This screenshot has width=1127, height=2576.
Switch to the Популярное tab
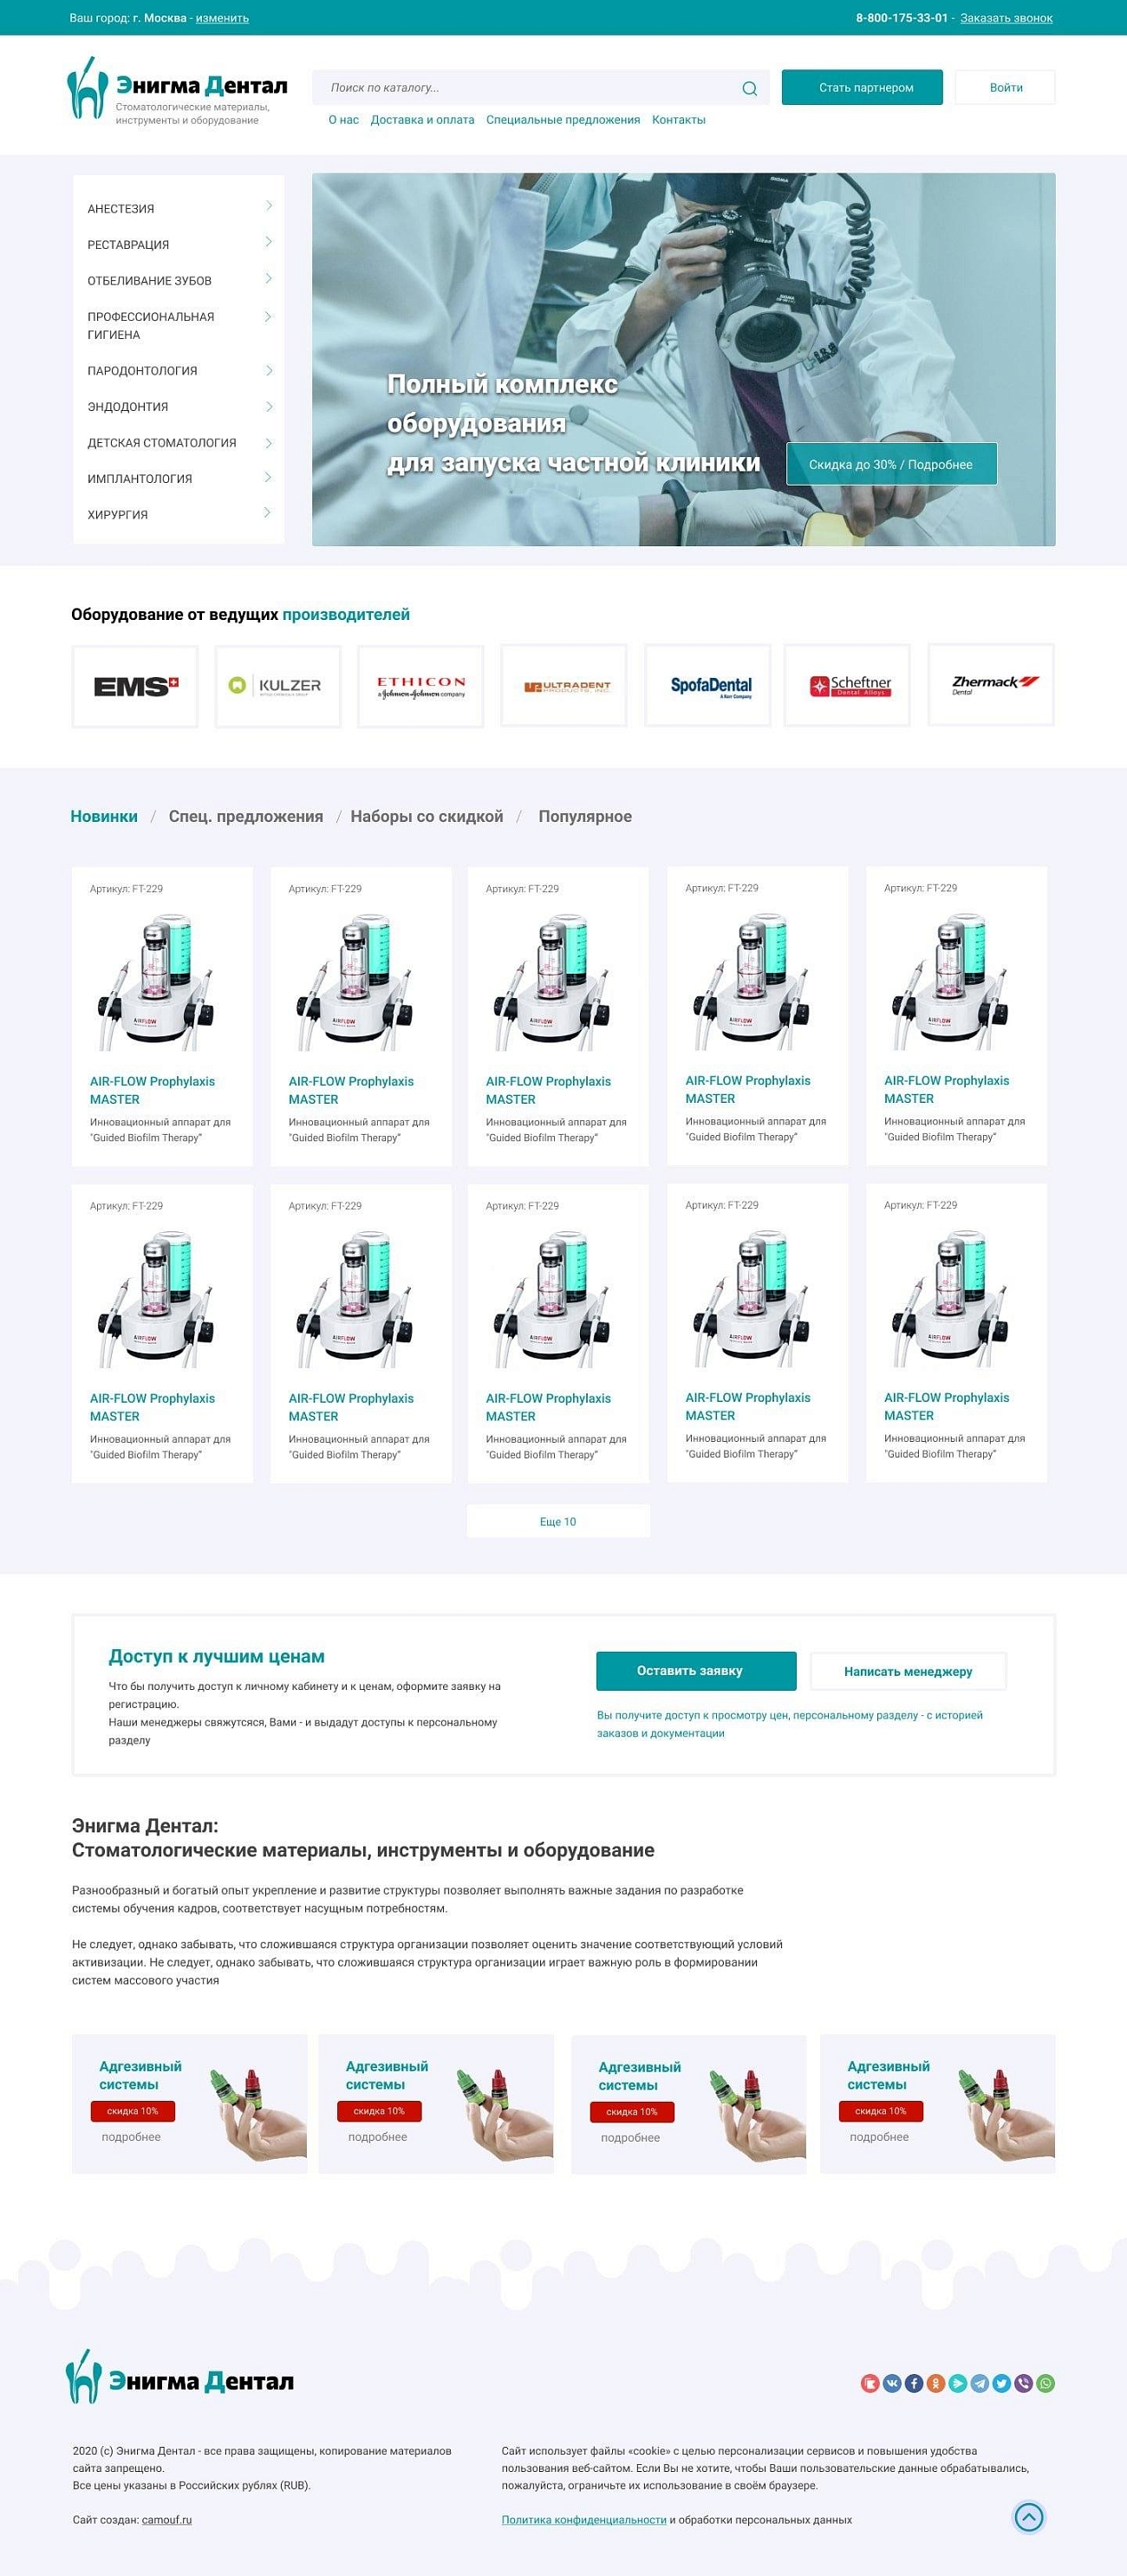(585, 816)
